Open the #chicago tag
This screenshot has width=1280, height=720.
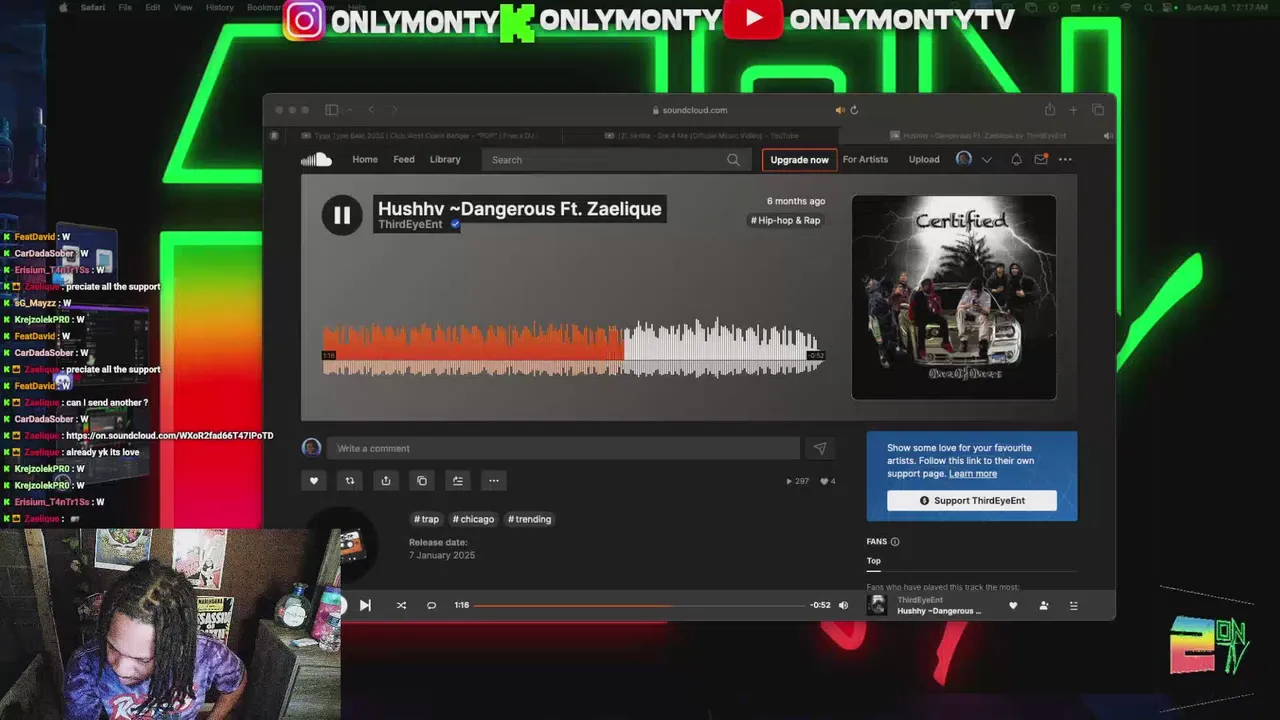coord(473,519)
